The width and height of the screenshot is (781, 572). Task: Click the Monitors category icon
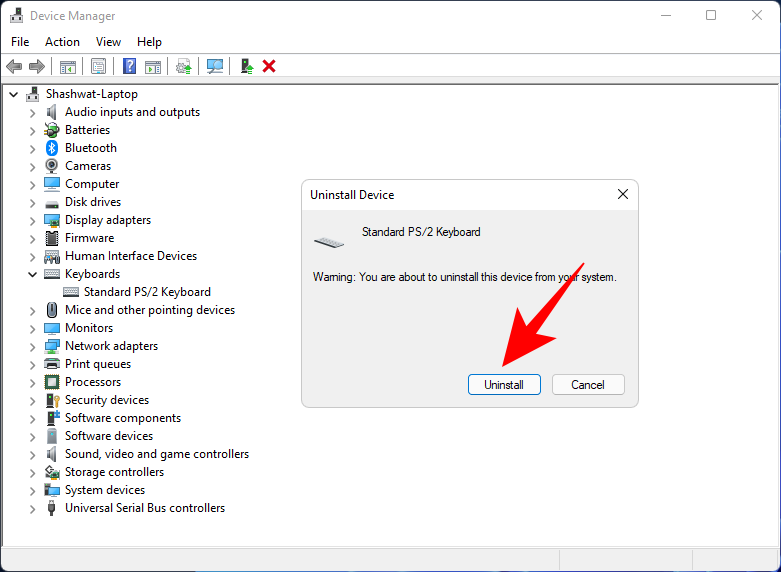(52, 328)
